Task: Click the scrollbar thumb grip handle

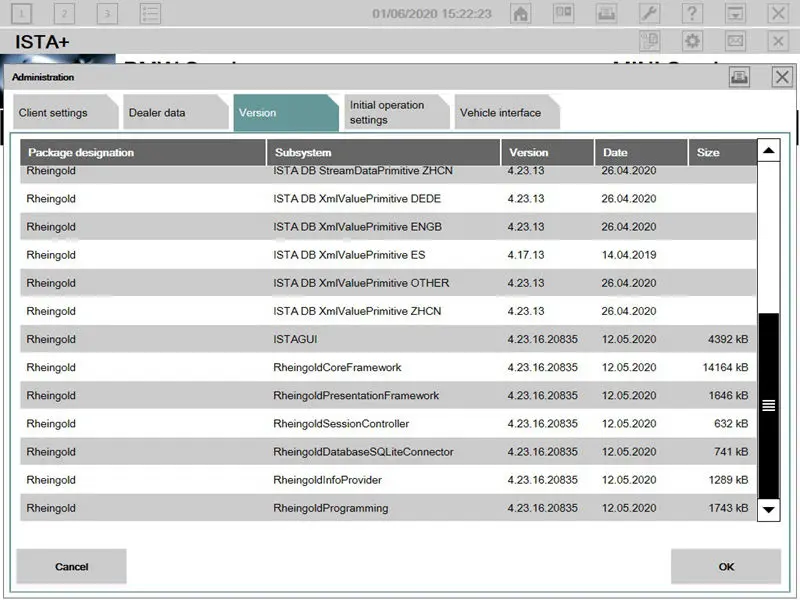Action: pyautogui.click(x=768, y=405)
